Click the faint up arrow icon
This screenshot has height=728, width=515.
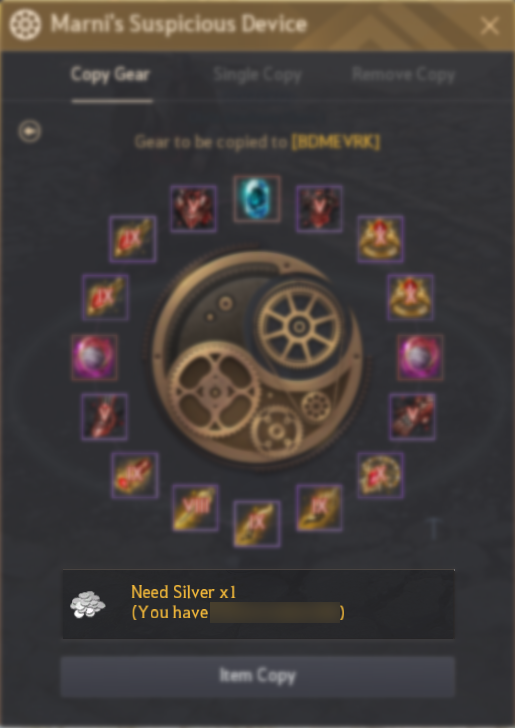coord(433,529)
